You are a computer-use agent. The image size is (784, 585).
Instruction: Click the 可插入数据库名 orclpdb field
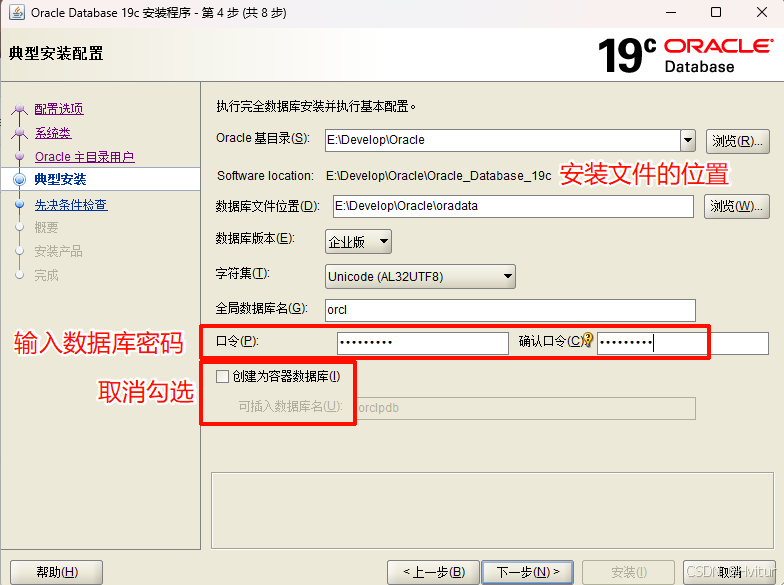(x=526, y=408)
